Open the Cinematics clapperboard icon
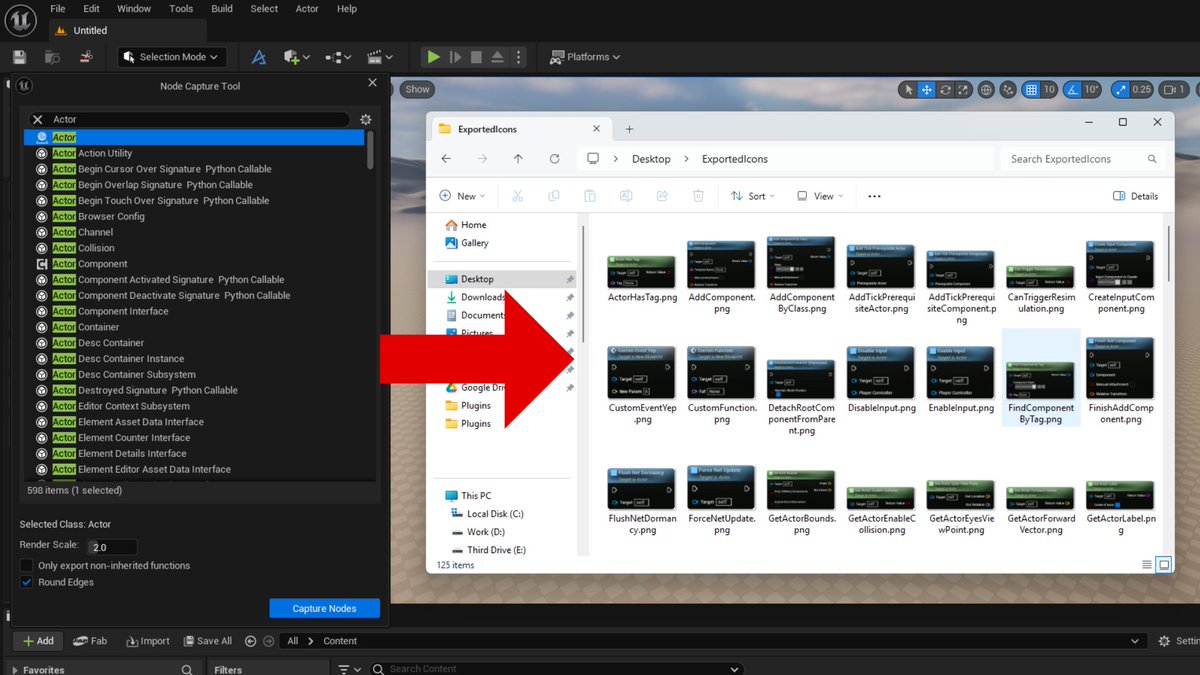Screen dimensions: 1200x675 point(377,57)
